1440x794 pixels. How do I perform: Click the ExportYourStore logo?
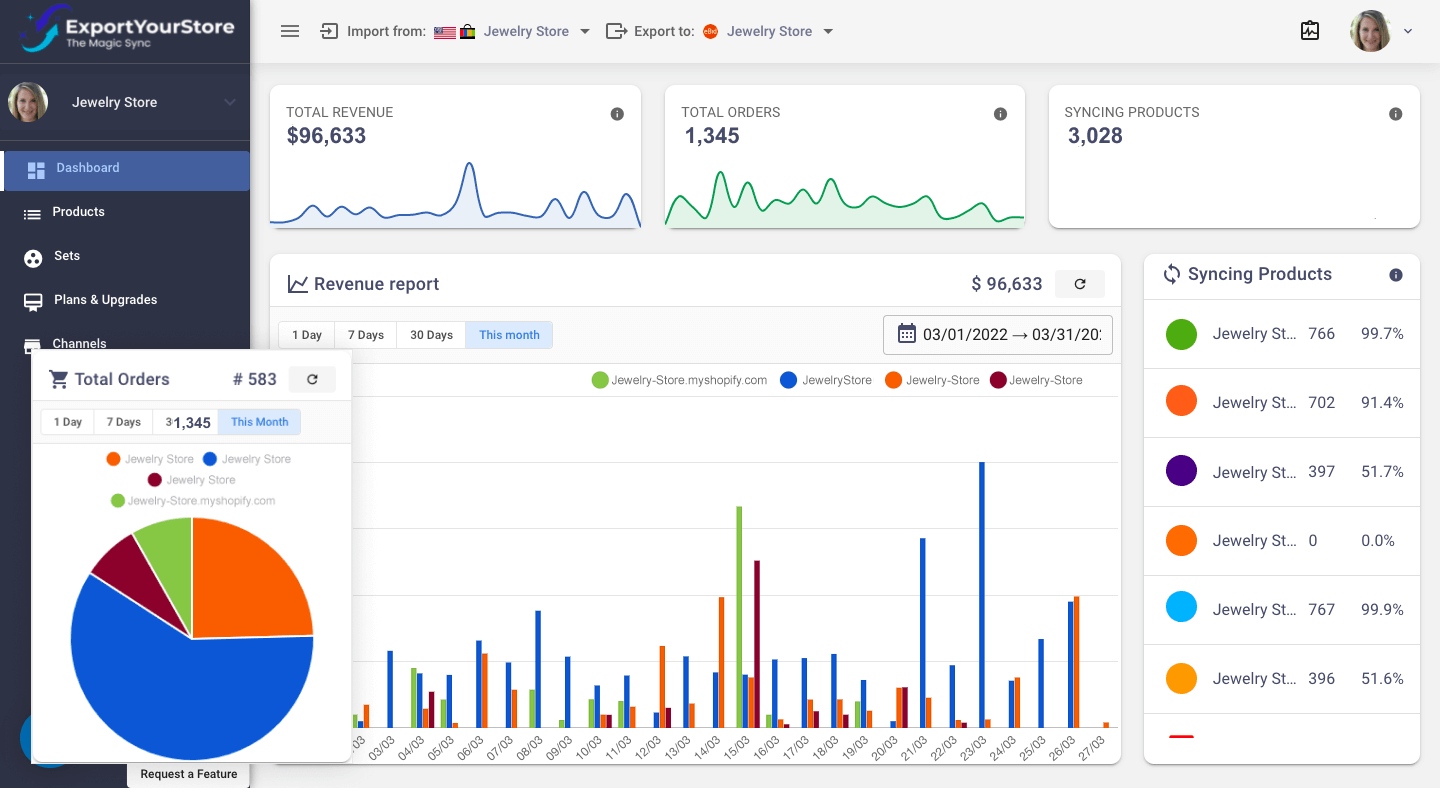pyautogui.click(x=124, y=30)
